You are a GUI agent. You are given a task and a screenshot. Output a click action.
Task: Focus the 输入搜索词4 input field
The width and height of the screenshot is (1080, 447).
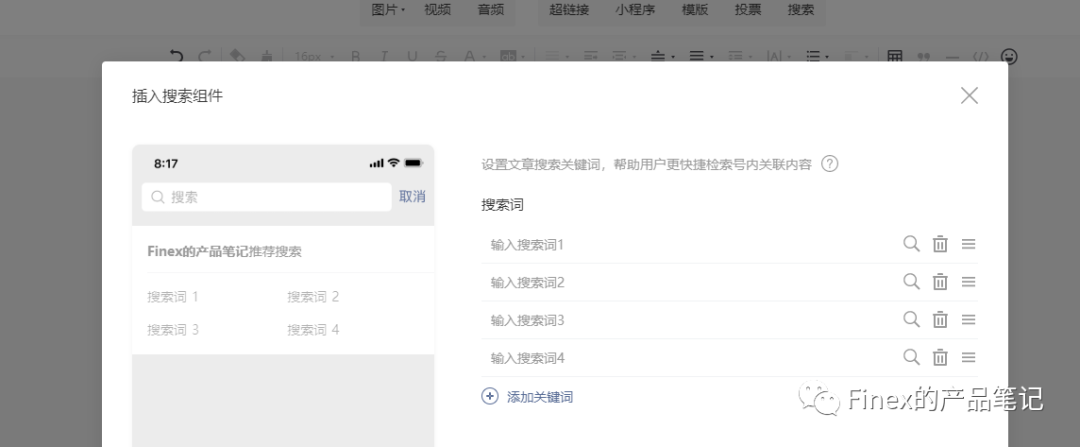click(x=689, y=358)
